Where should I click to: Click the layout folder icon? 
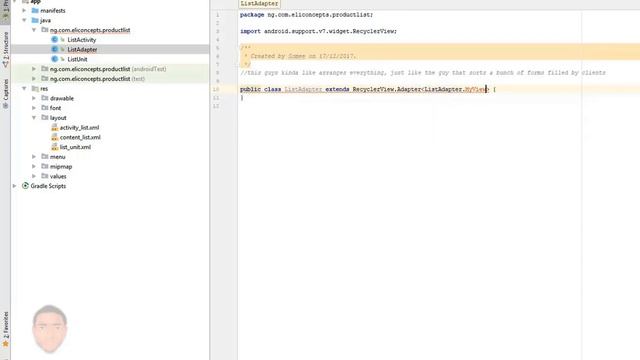pos(45,118)
